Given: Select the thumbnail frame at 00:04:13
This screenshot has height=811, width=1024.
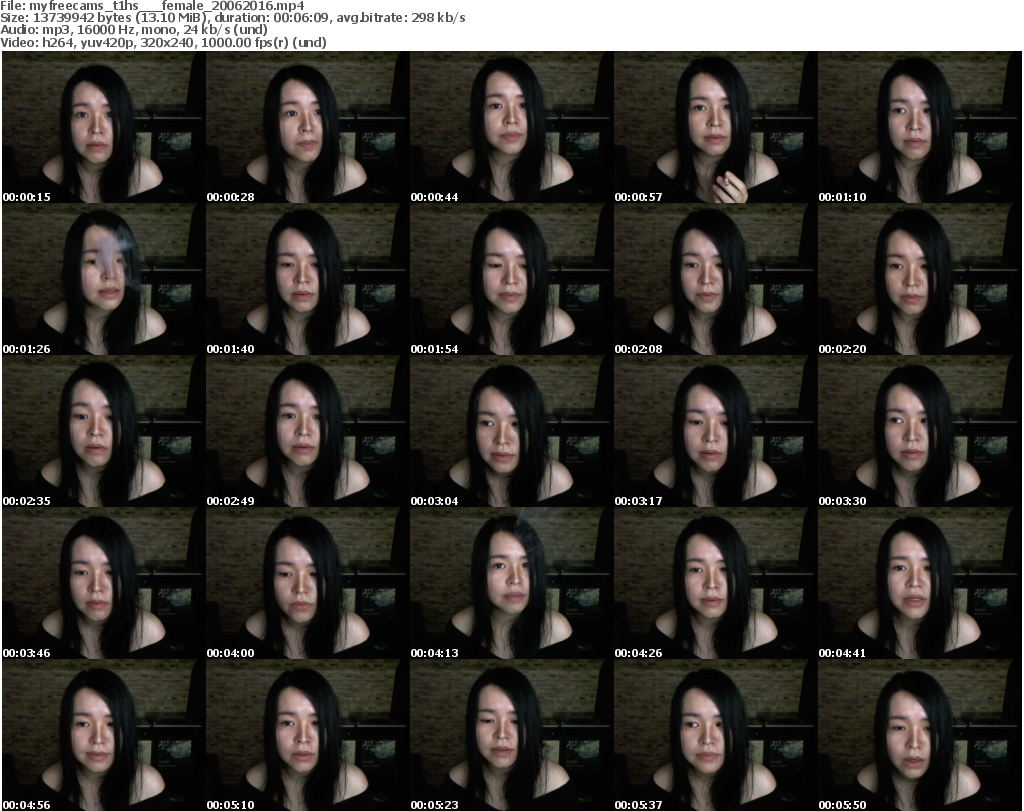Looking at the screenshot, I should [x=511, y=584].
